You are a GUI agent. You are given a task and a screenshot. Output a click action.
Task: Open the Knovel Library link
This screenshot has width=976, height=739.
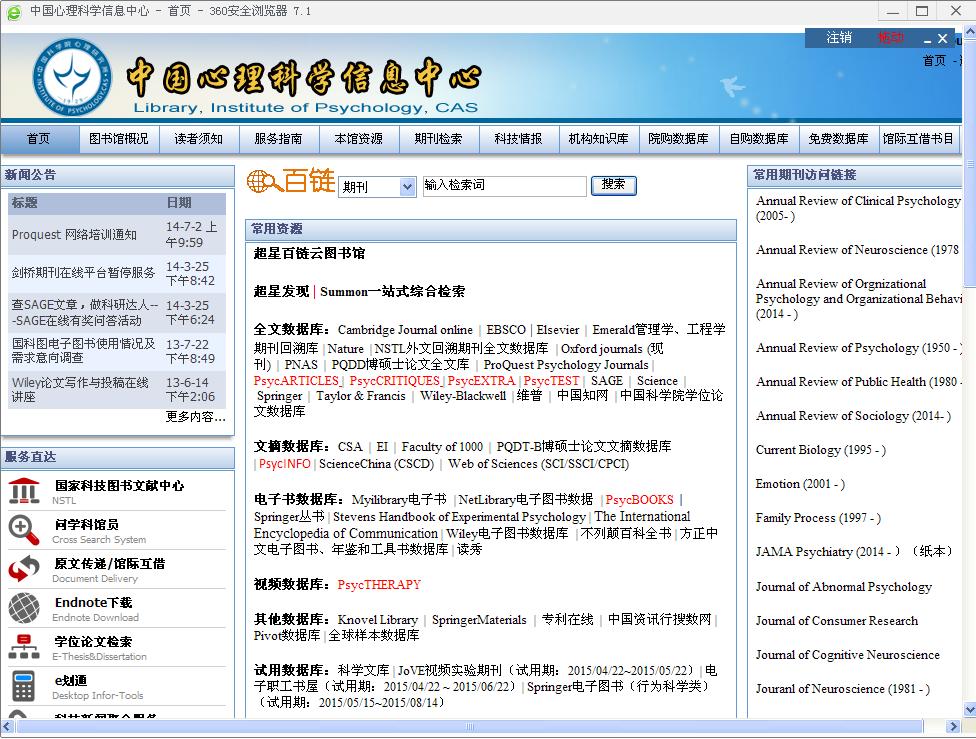click(378, 619)
